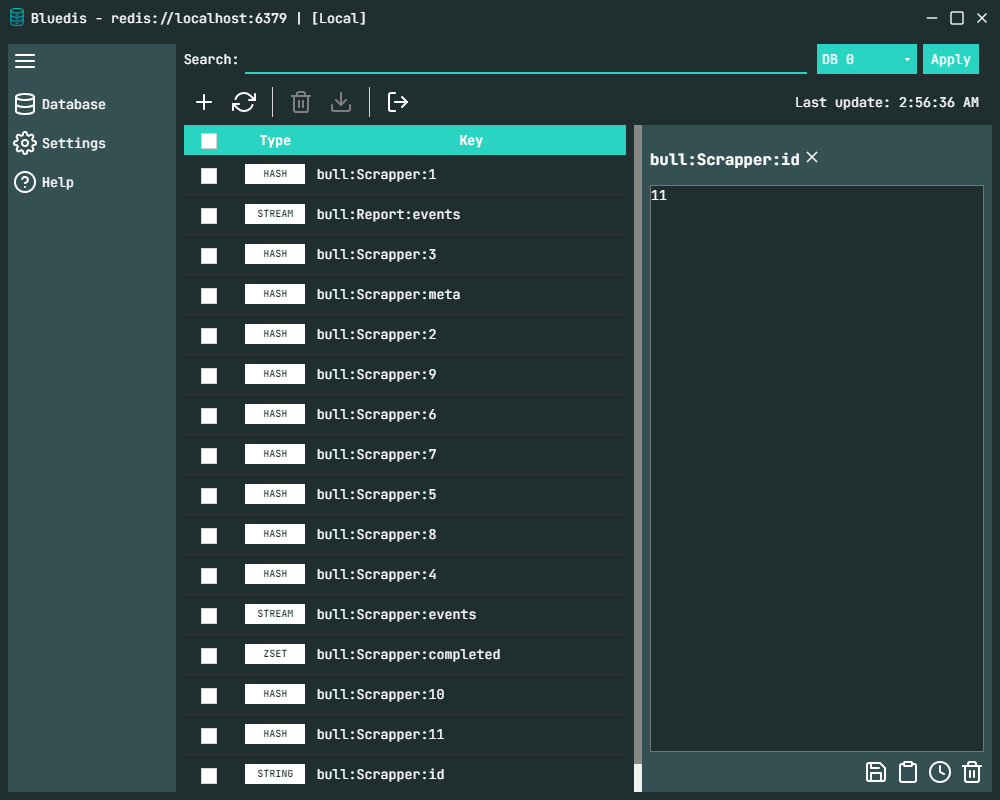The width and height of the screenshot is (1000, 800).
Task: Select checkbox for bull:Scrapper:completed
Action: coord(209,656)
